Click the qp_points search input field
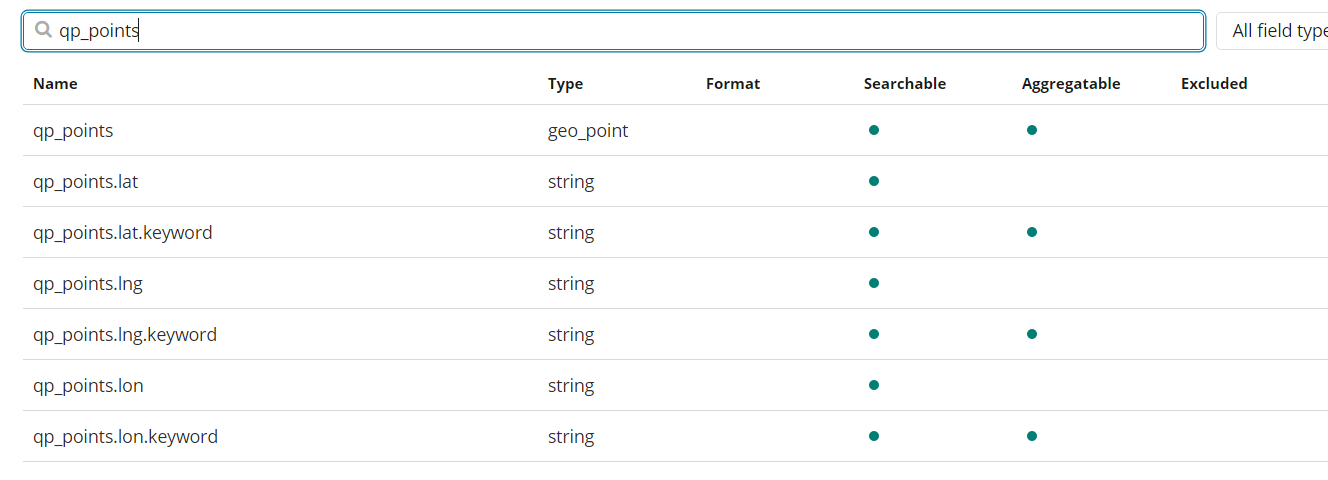 coord(620,31)
